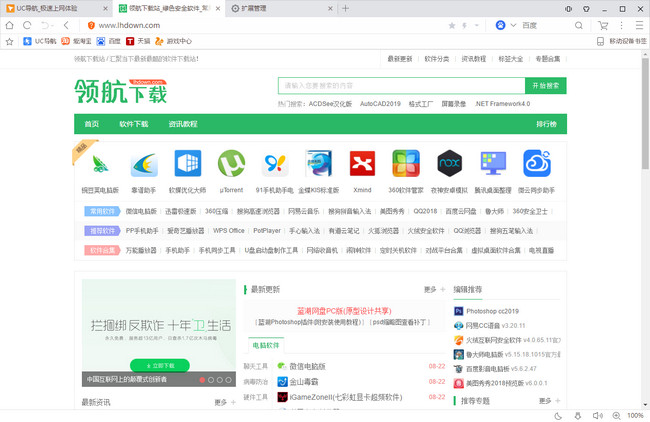Open dropdown arrow beside lightning icon in address bar
The height and width of the screenshot is (422, 650).
tap(477, 26)
